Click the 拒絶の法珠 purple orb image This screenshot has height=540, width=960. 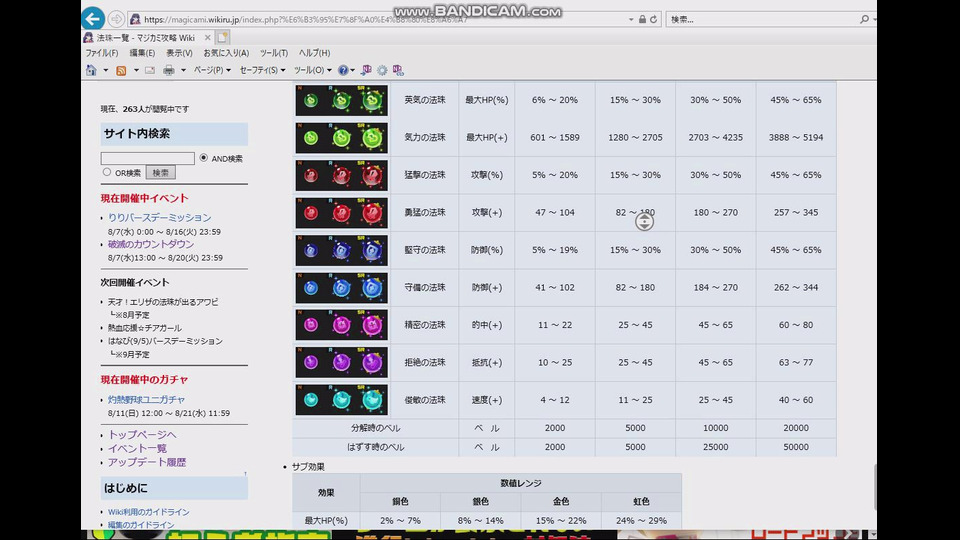[342, 362]
